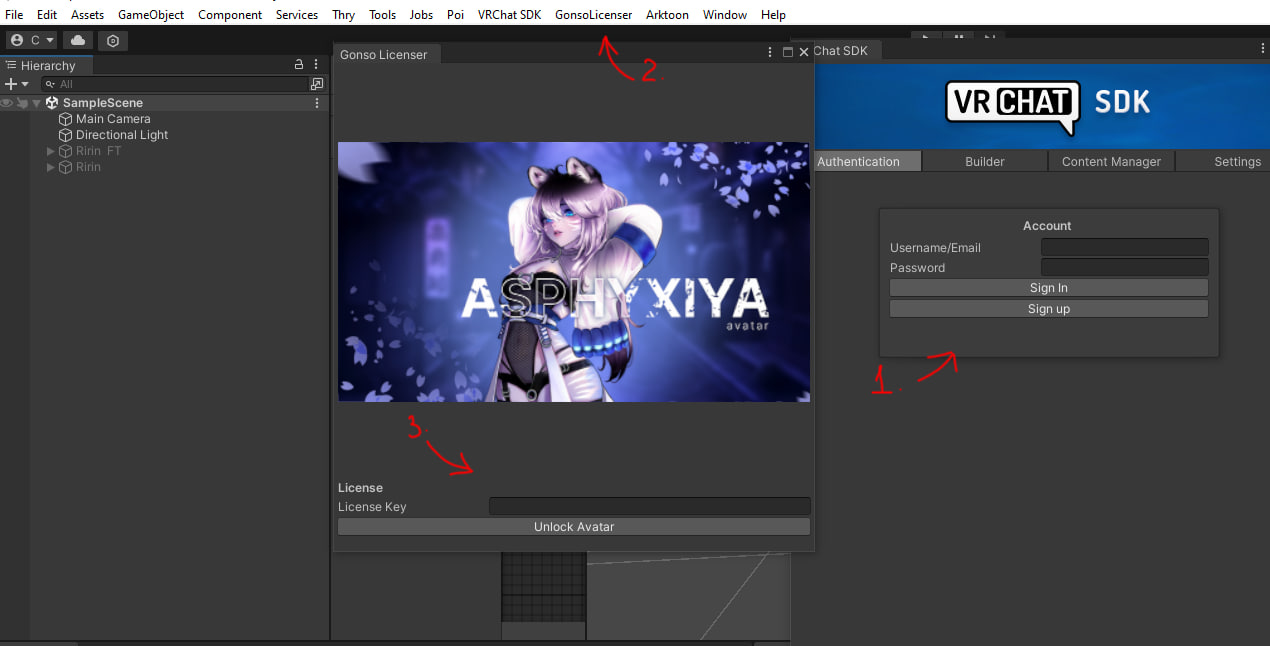Switch to the Content Manager tab
Viewport: 1270px width, 646px height.
[x=1111, y=162]
